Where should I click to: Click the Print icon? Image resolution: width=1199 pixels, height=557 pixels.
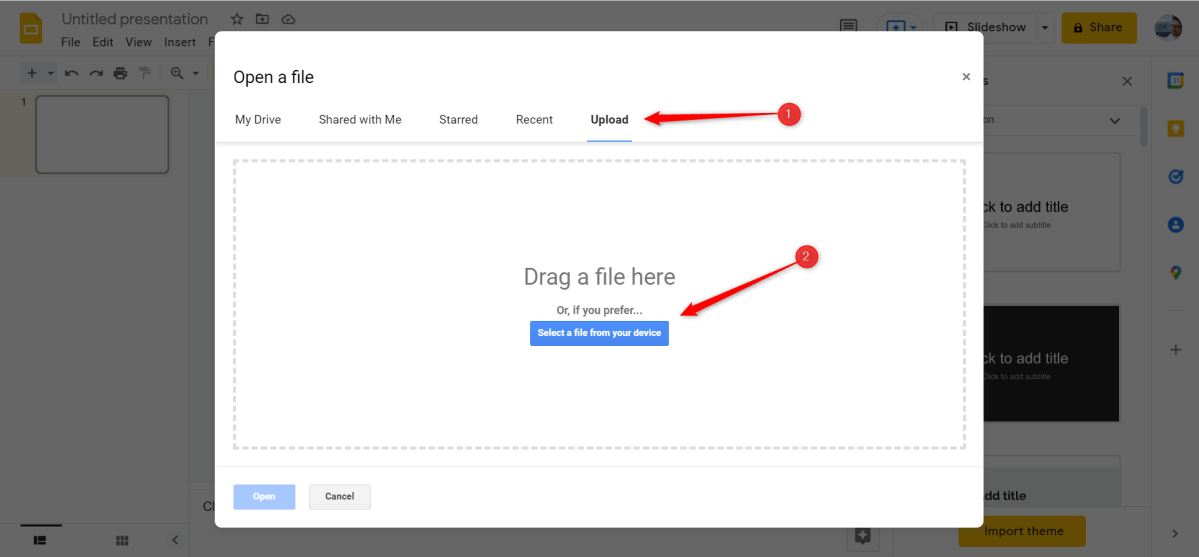pos(120,73)
